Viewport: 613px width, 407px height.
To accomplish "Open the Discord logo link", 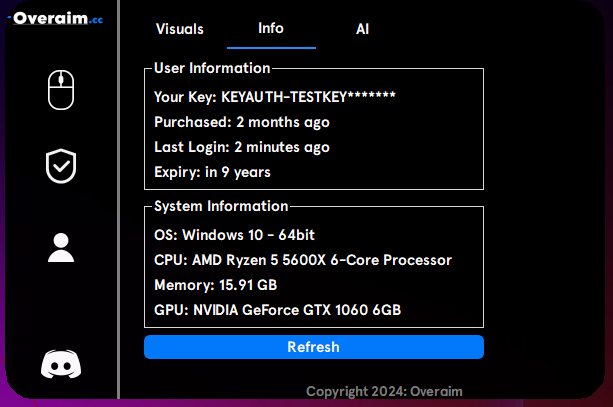I will click(61, 364).
